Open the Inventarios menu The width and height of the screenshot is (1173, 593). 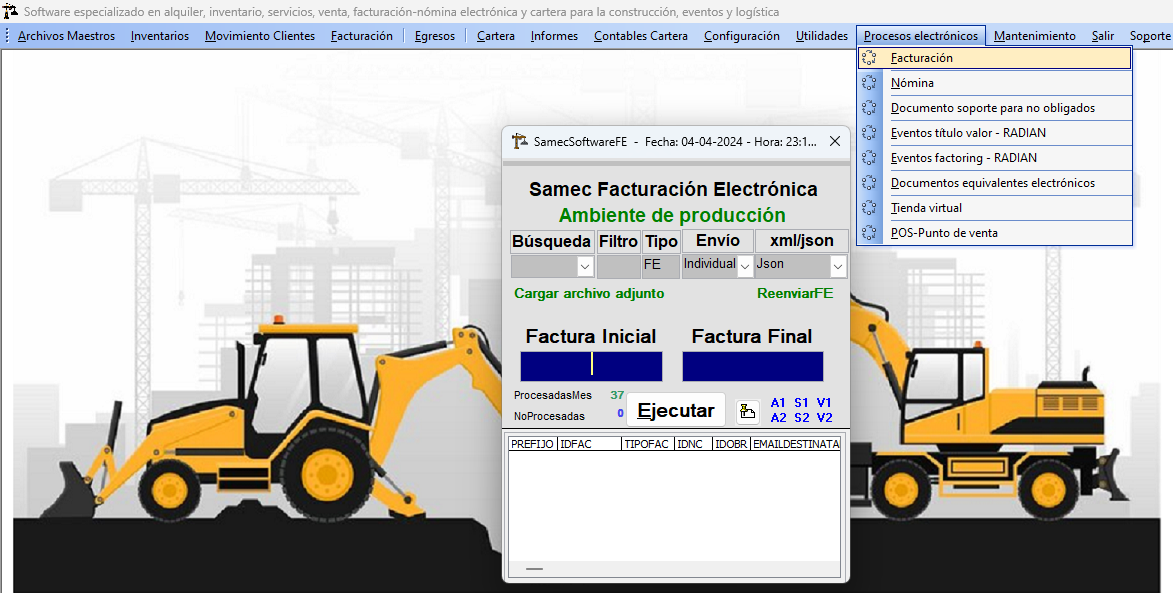(x=160, y=36)
